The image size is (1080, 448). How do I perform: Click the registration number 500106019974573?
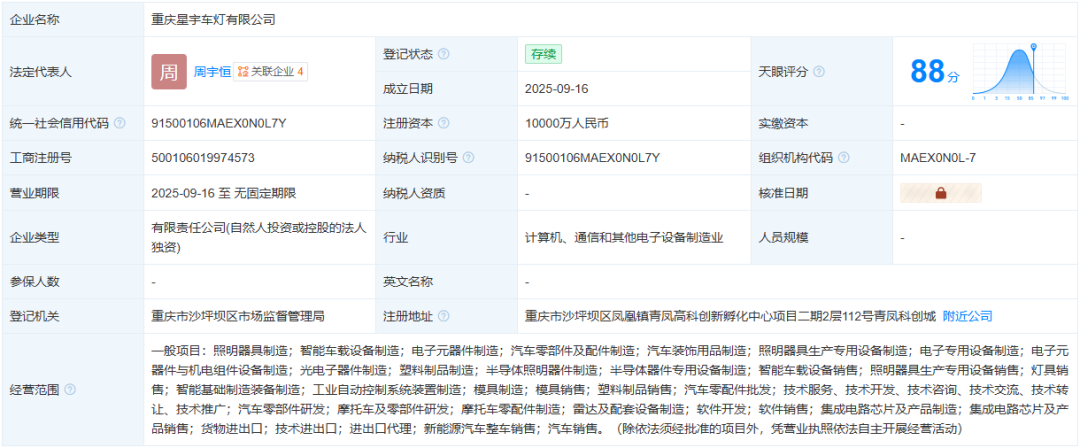tap(202, 158)
